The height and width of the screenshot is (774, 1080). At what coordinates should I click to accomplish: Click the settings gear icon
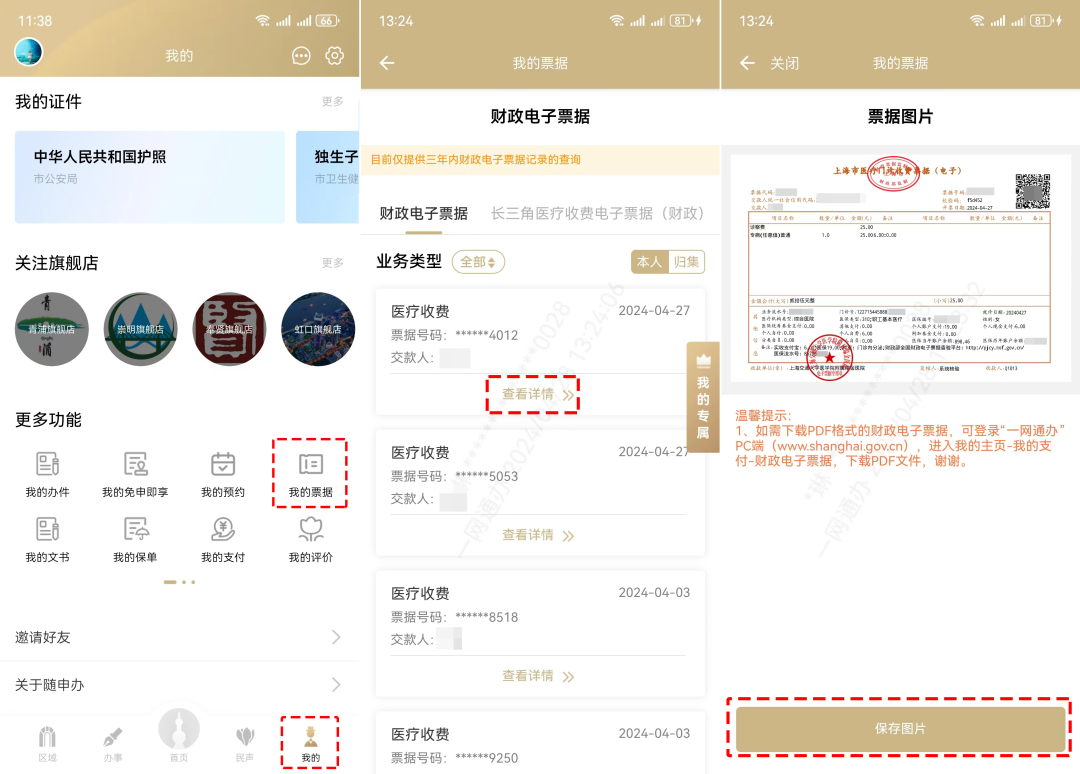335,56
